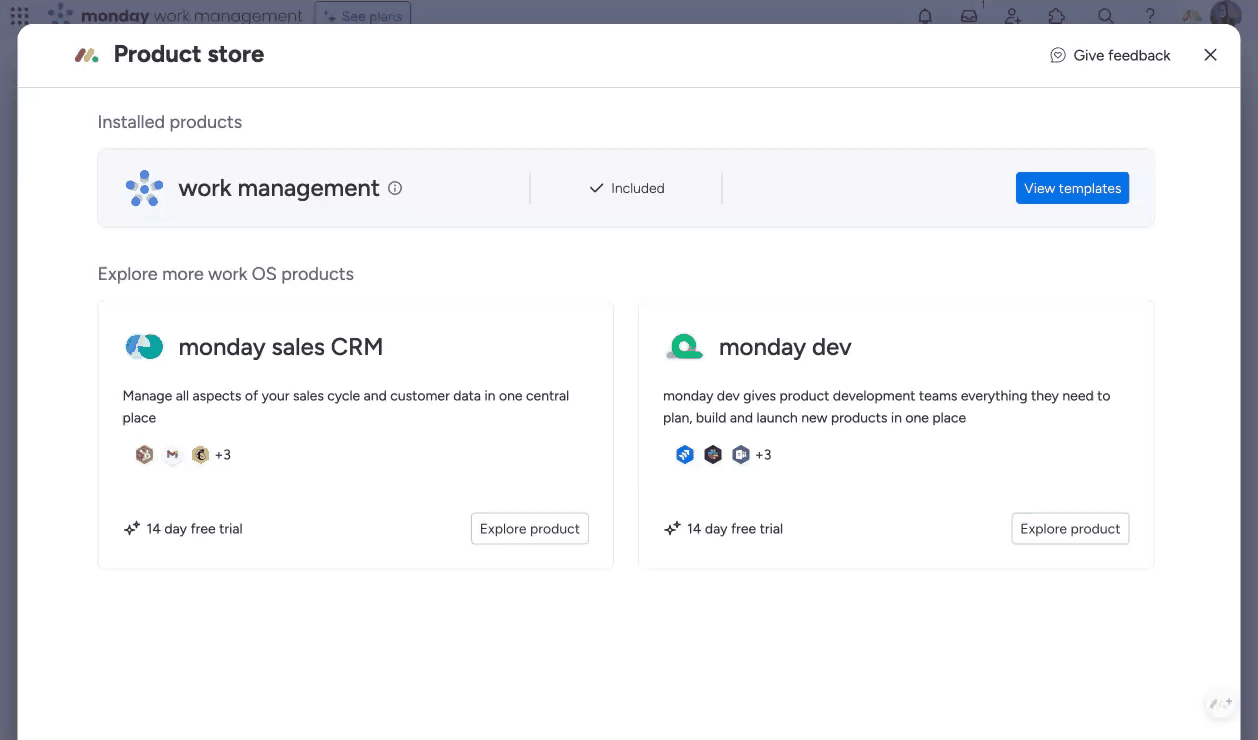Click the Product store logo icon
Image resolution: width=1258 pixels, height=740 pixels.
point(87,55)
